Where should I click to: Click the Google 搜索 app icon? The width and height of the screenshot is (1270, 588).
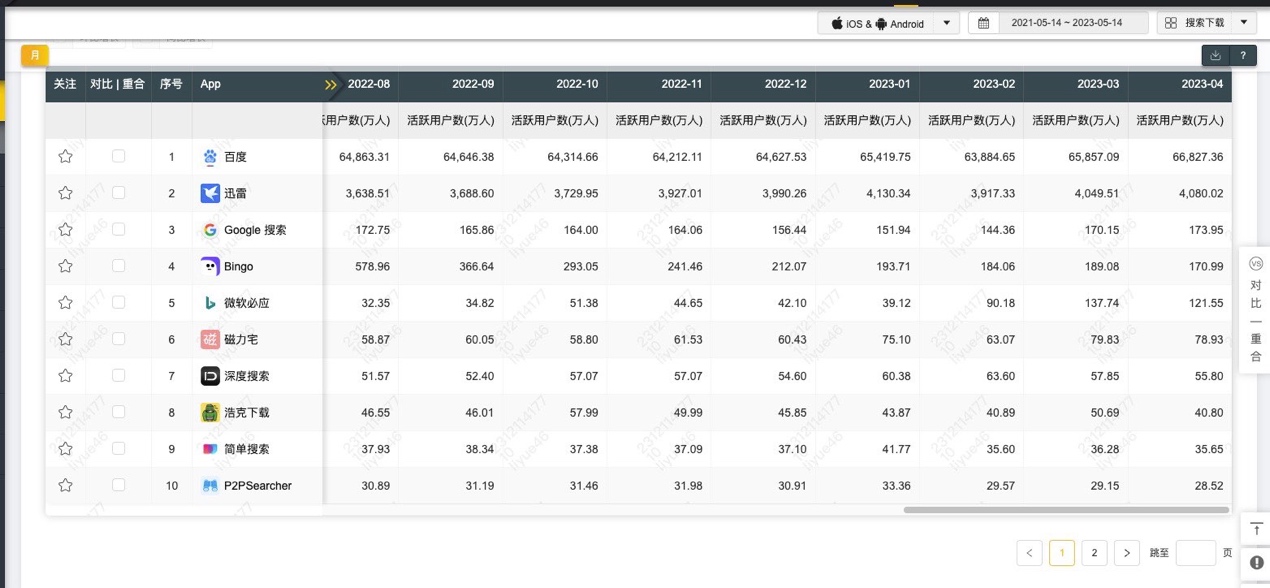(x=210, y=230)
